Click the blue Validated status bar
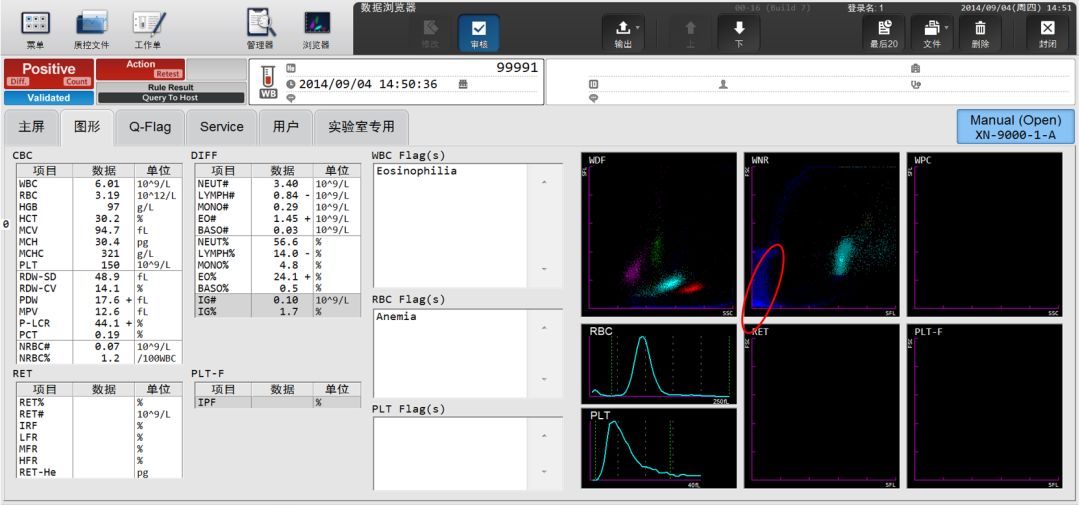Screen dimensions: 1080x505 coord(49,98)
